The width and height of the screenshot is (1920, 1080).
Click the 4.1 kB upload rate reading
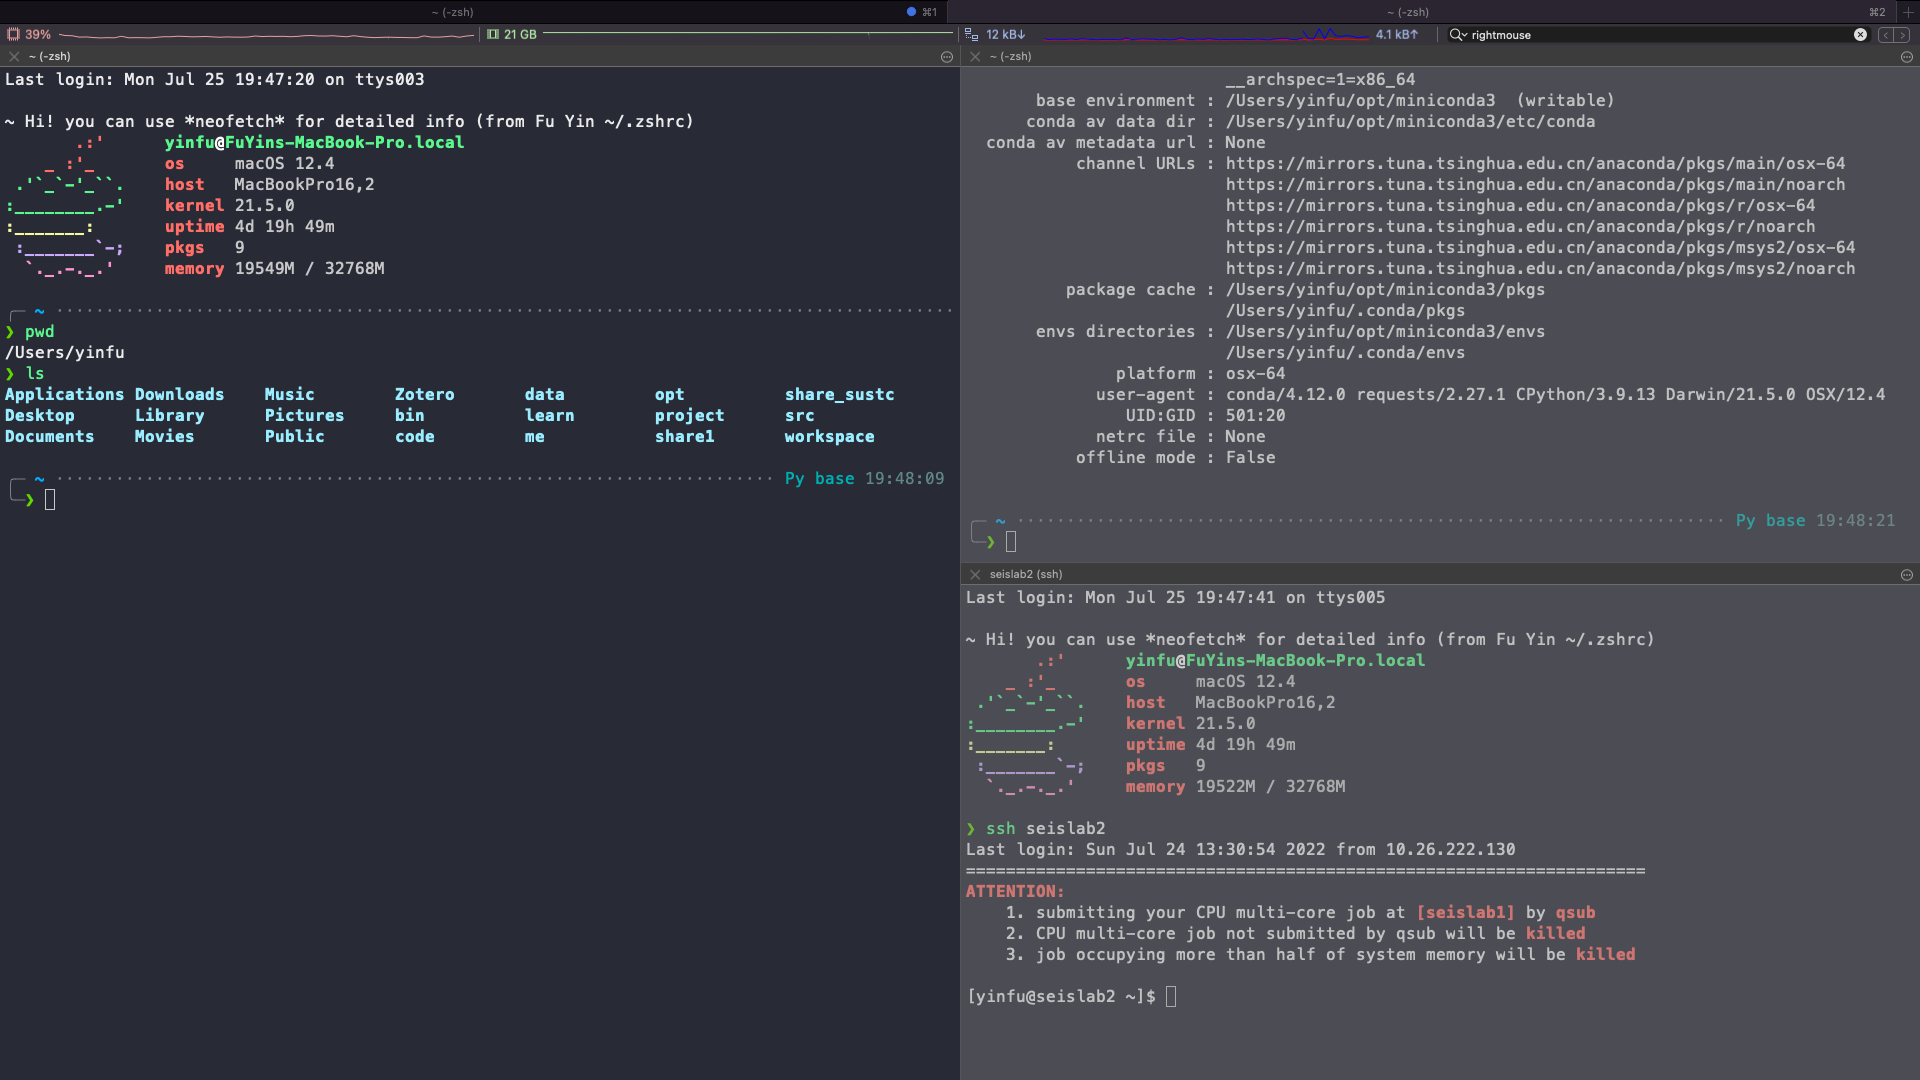tap(1396, 34)
